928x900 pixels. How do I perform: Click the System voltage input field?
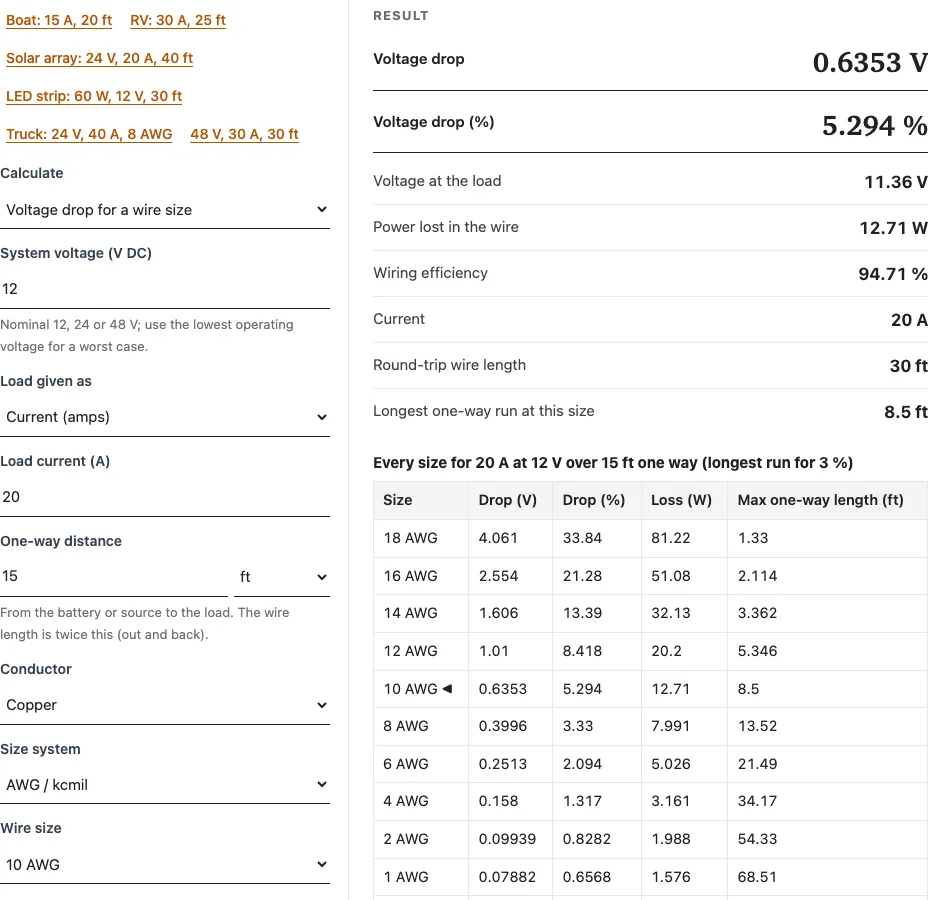(165, 289)
